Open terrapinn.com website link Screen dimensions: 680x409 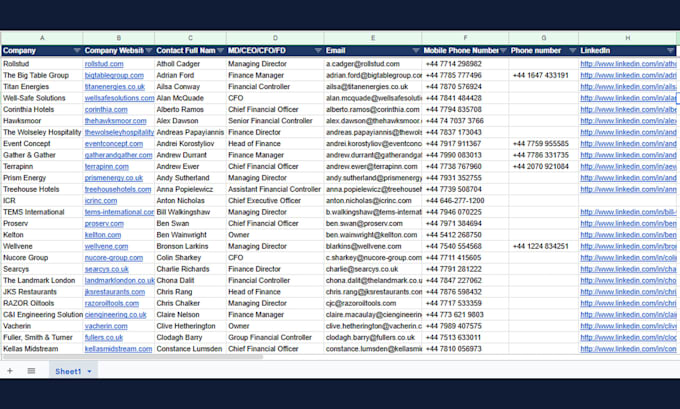tap(107, 167)
